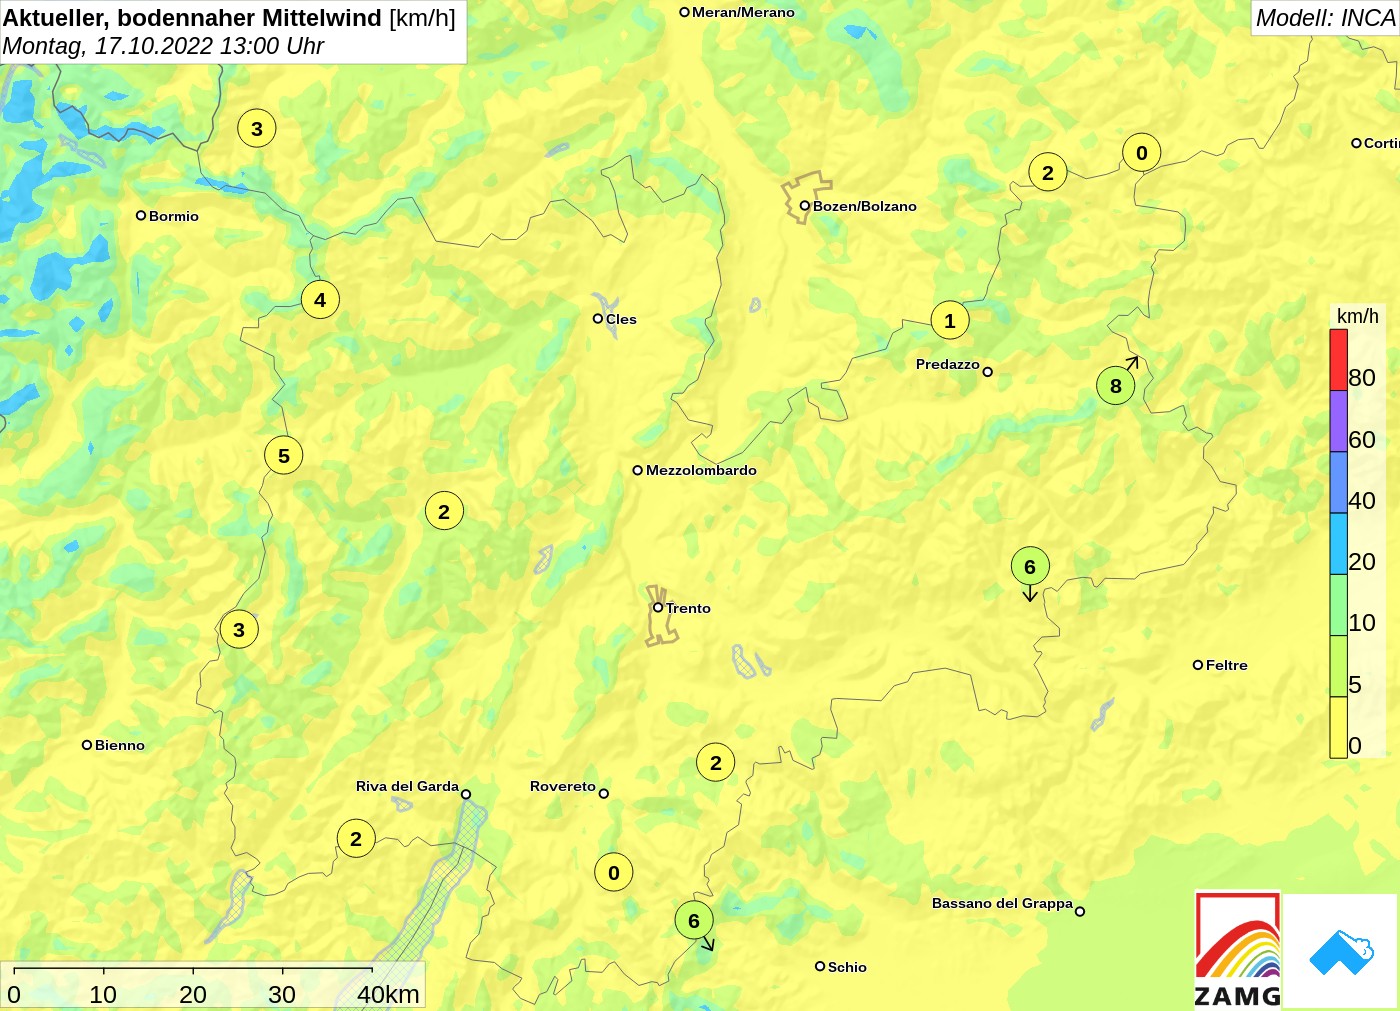Select wind station marker showing 4
This screenshot has height=1011, width=1400.
[320, 299]
